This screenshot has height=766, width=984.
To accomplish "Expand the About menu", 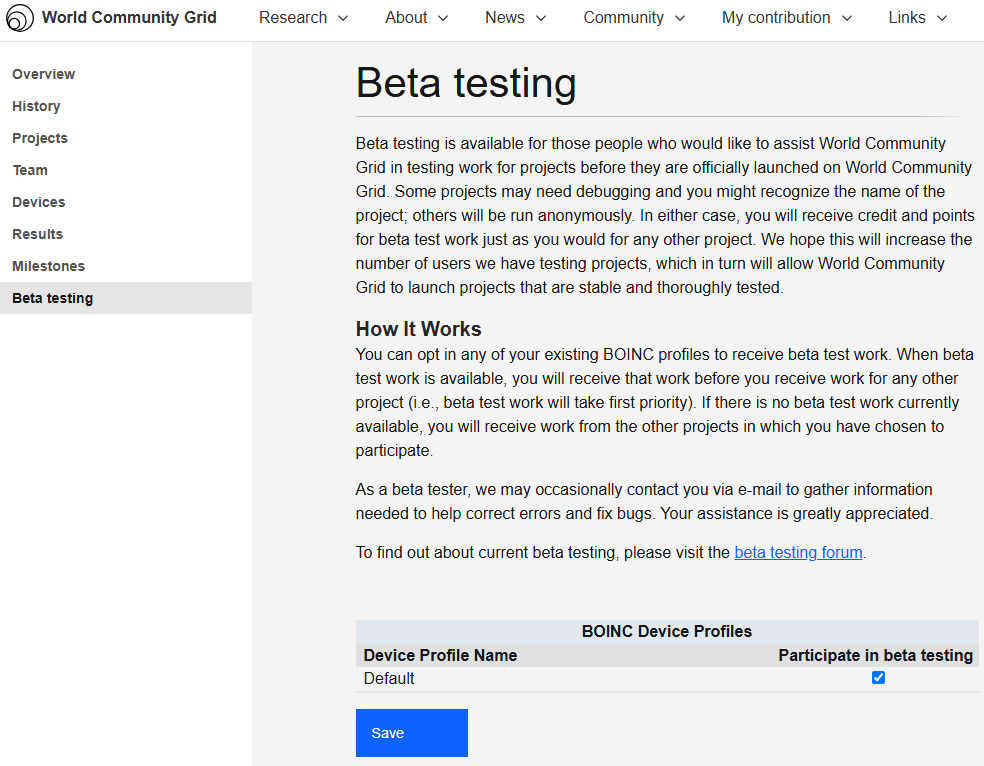I will (416, 18).
